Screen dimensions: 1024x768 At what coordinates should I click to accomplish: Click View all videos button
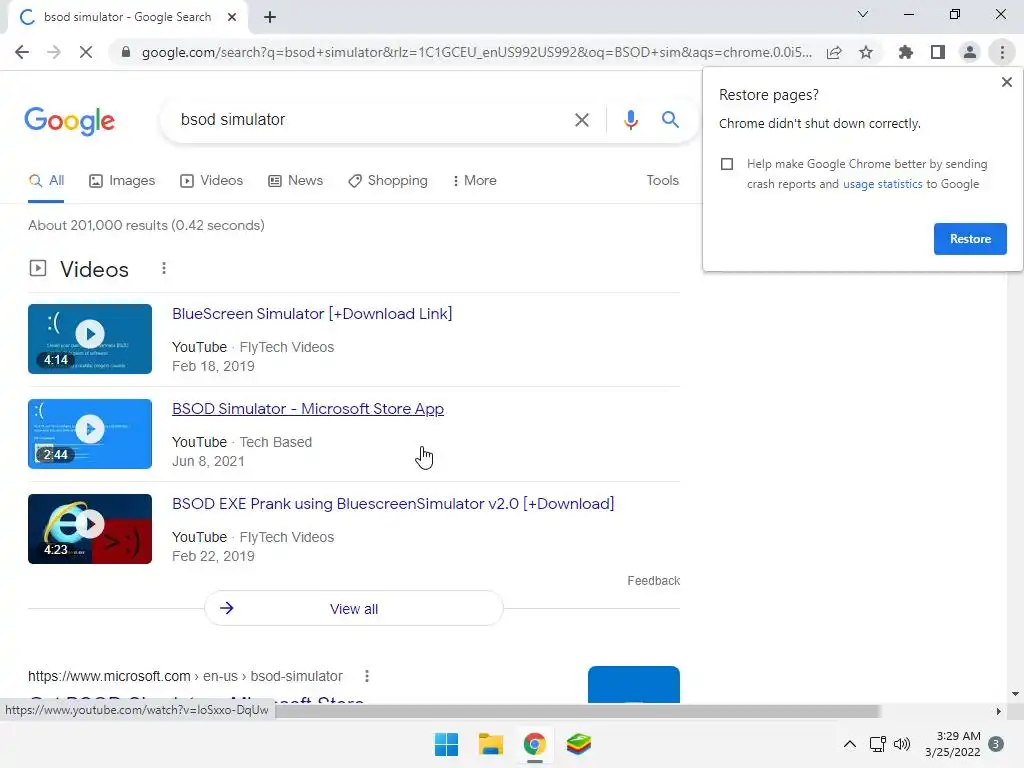click(354, 609)
